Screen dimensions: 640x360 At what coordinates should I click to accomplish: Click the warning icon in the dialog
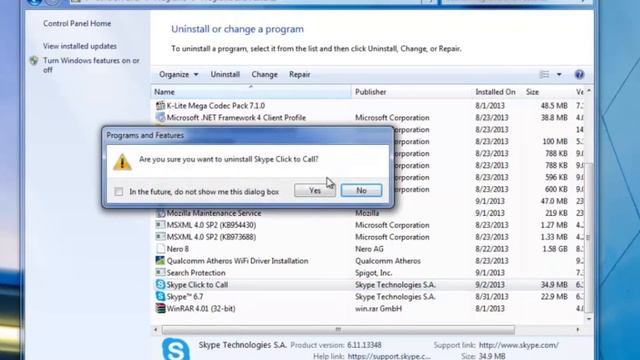122,162
